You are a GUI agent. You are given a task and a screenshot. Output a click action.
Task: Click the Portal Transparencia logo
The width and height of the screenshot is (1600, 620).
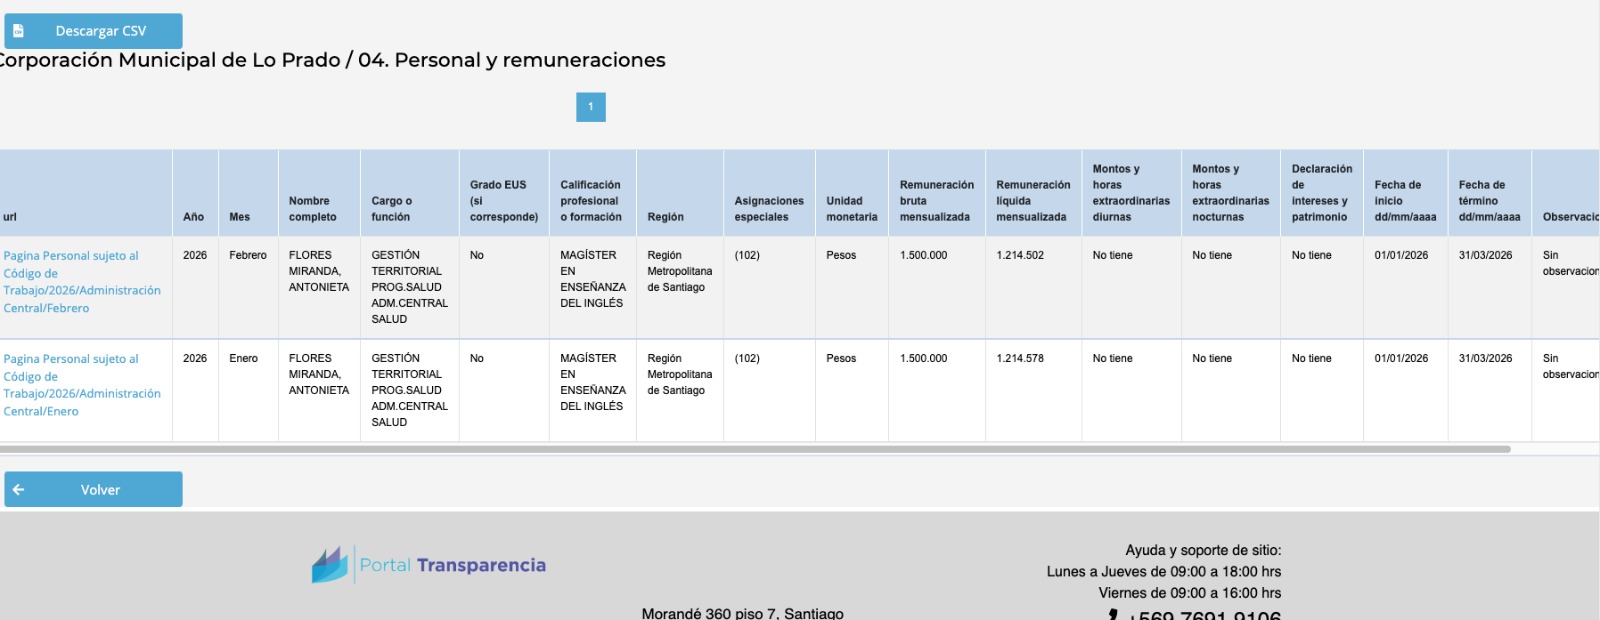[x=330, y=565]
